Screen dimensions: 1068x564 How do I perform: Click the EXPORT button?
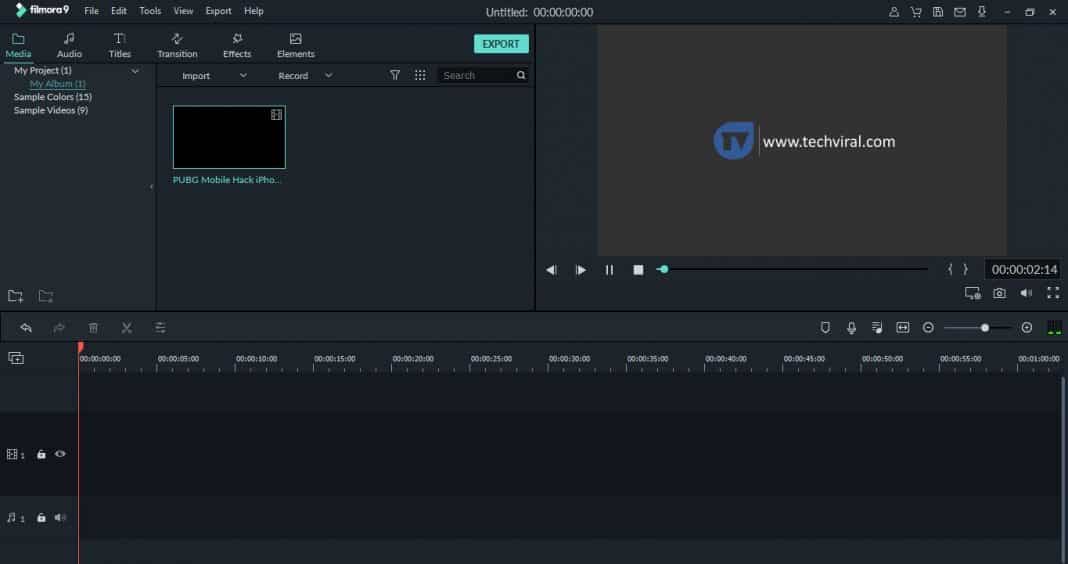click(x=501, y=44)
